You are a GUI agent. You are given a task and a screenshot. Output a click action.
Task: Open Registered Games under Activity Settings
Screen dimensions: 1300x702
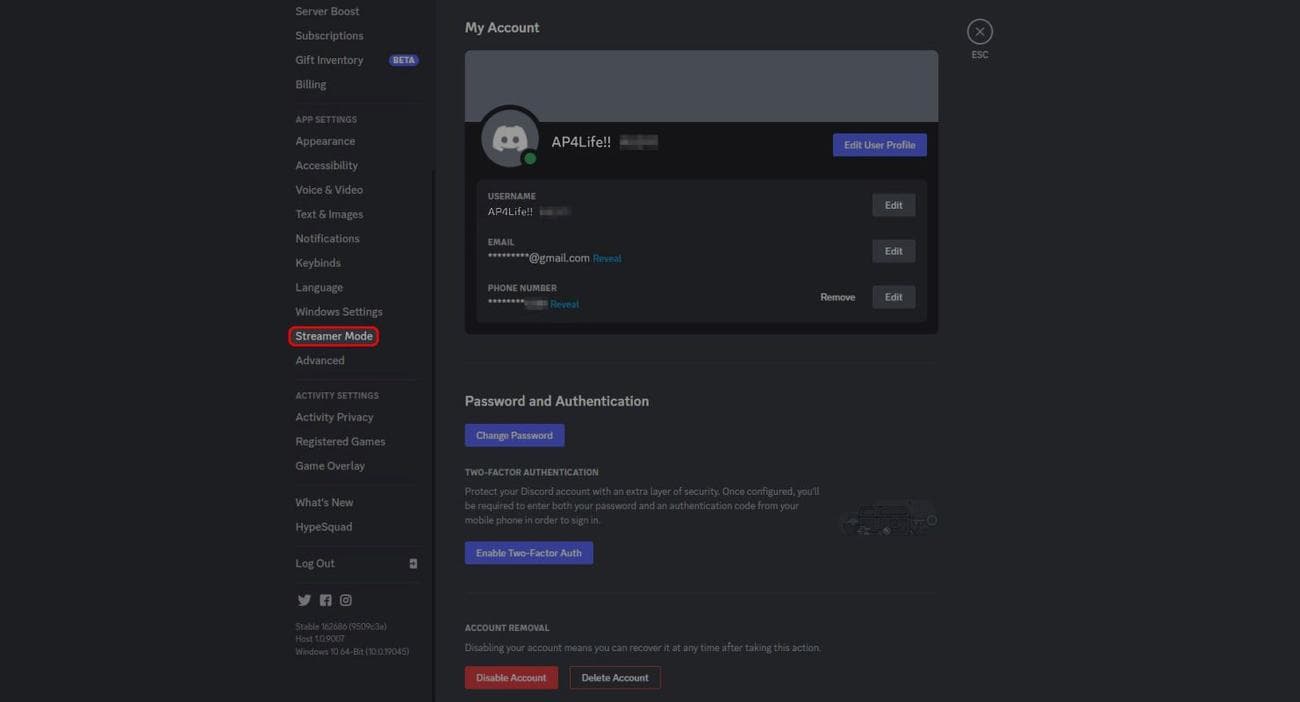pos(340,440)
